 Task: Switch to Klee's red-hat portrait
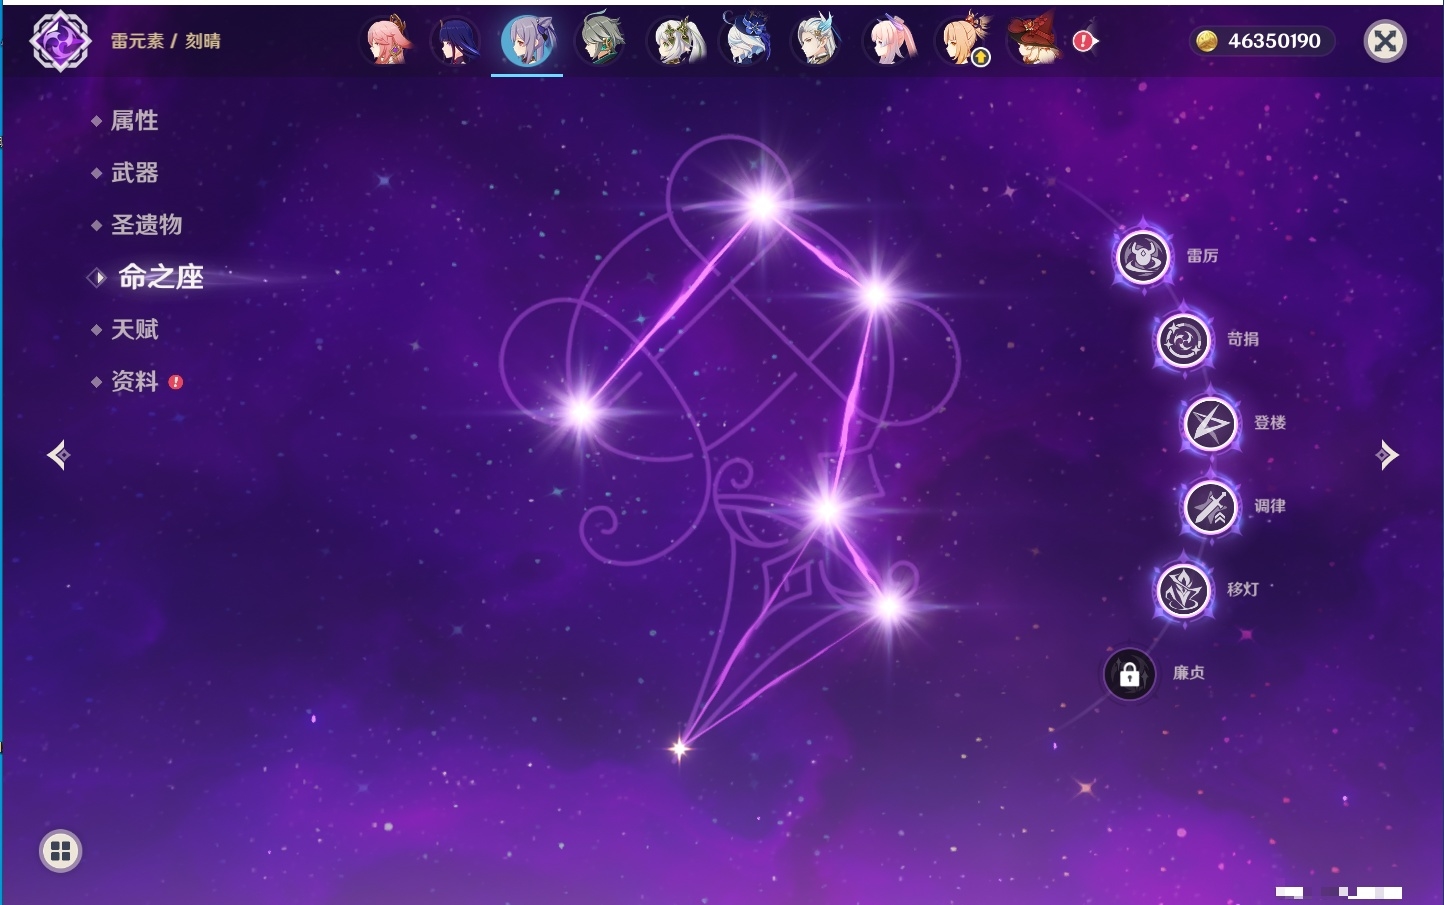point(1033,41)
